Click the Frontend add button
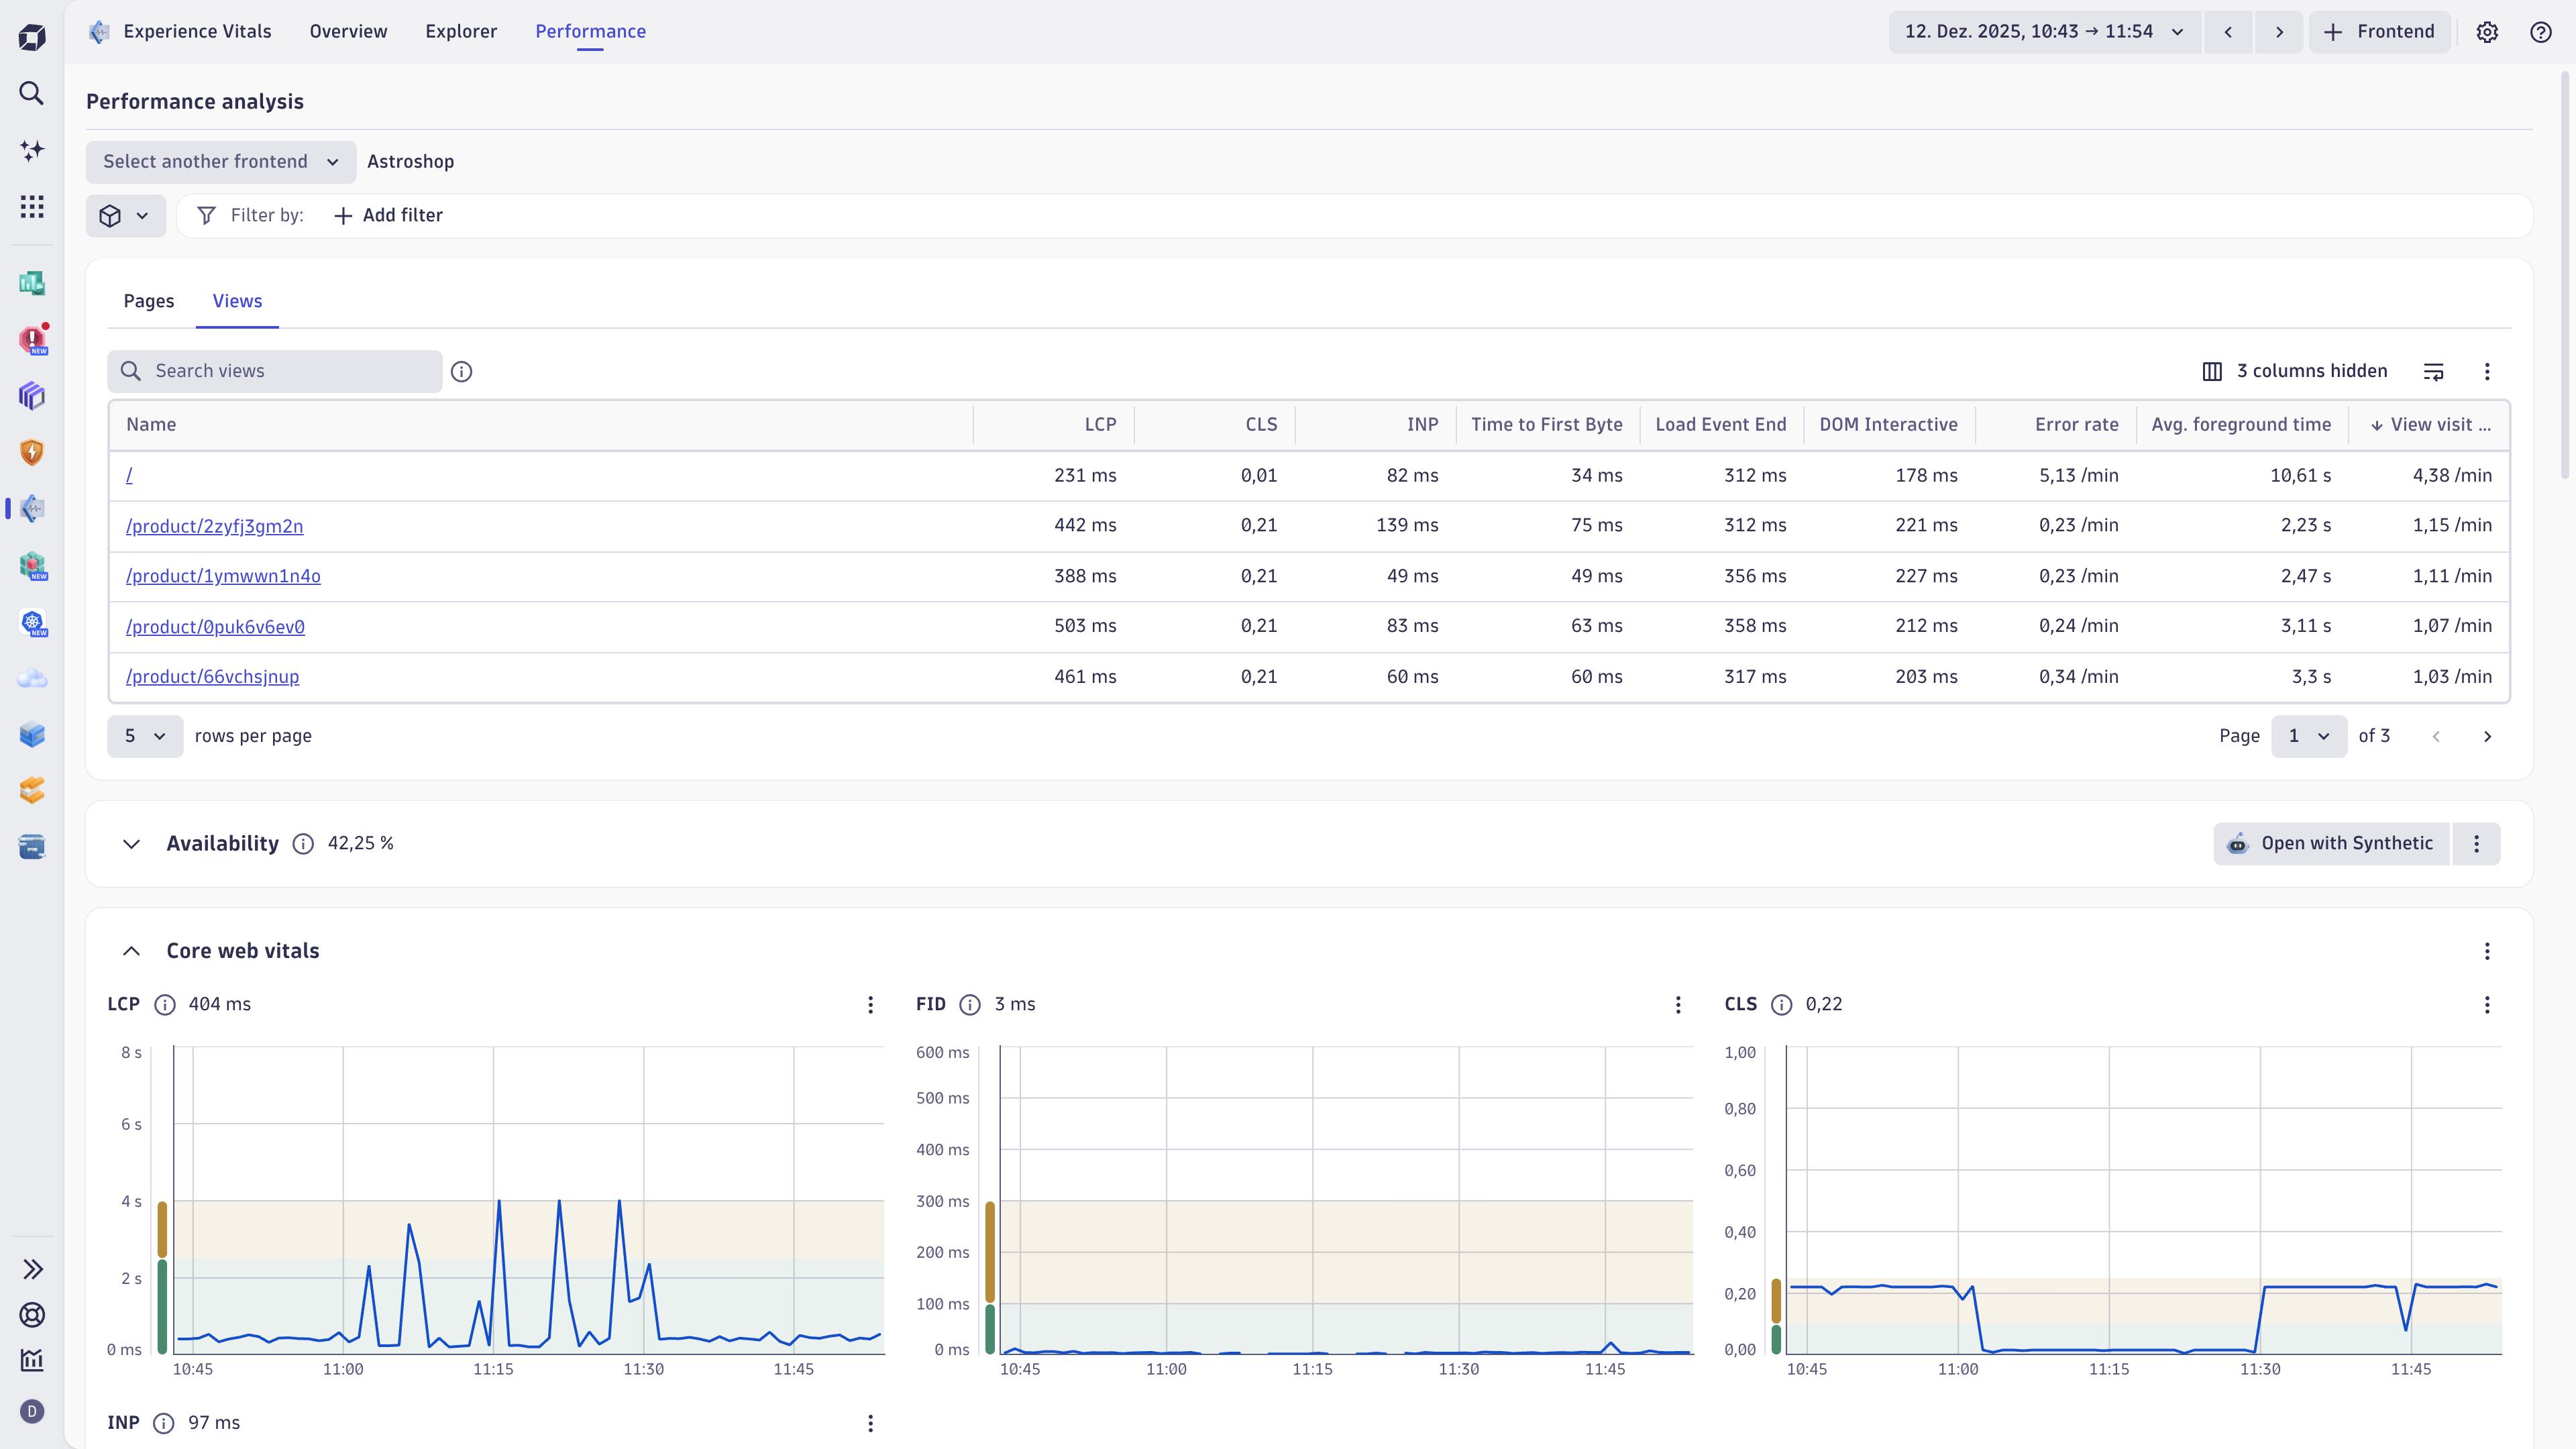The height and width of the screenshot is (1449, 2576). (x=2379, y=31)
